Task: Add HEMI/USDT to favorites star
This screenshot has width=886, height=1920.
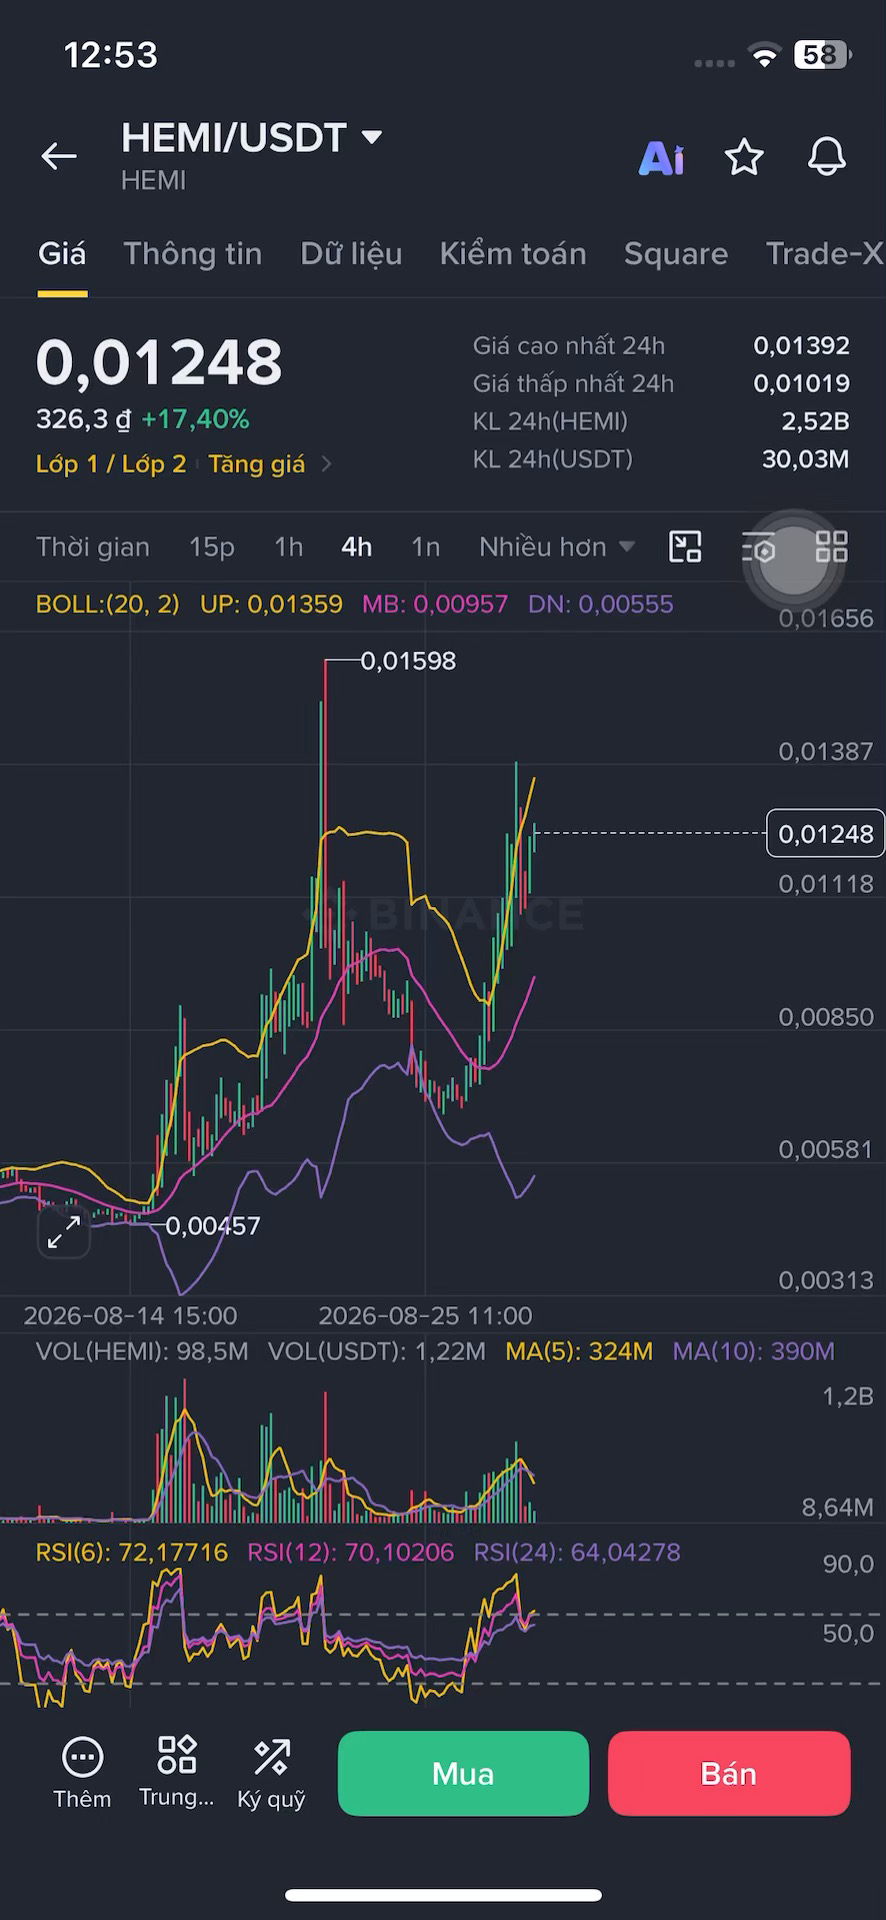Action: (x=744, y=157)
